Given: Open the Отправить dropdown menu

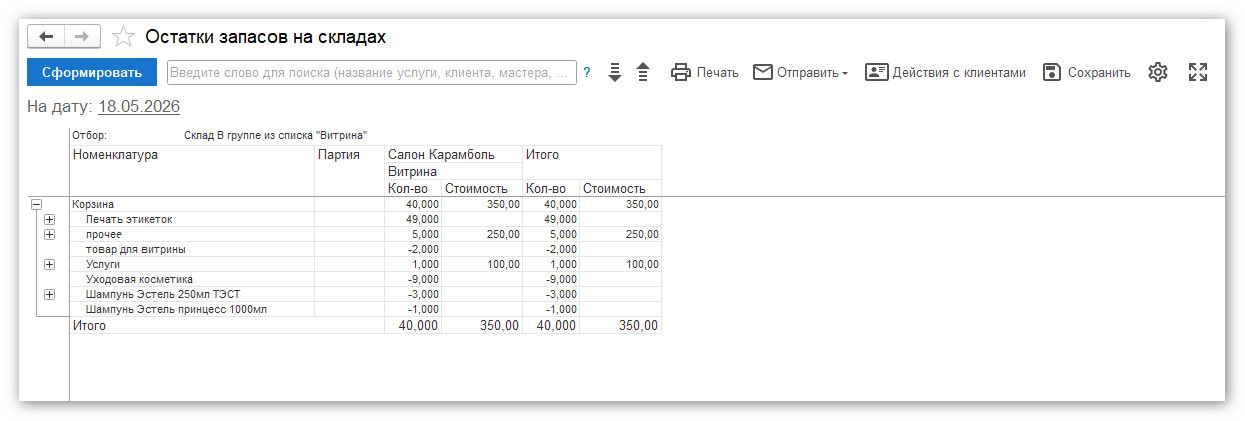Looking at the screenshot, I should pos(800,72).
